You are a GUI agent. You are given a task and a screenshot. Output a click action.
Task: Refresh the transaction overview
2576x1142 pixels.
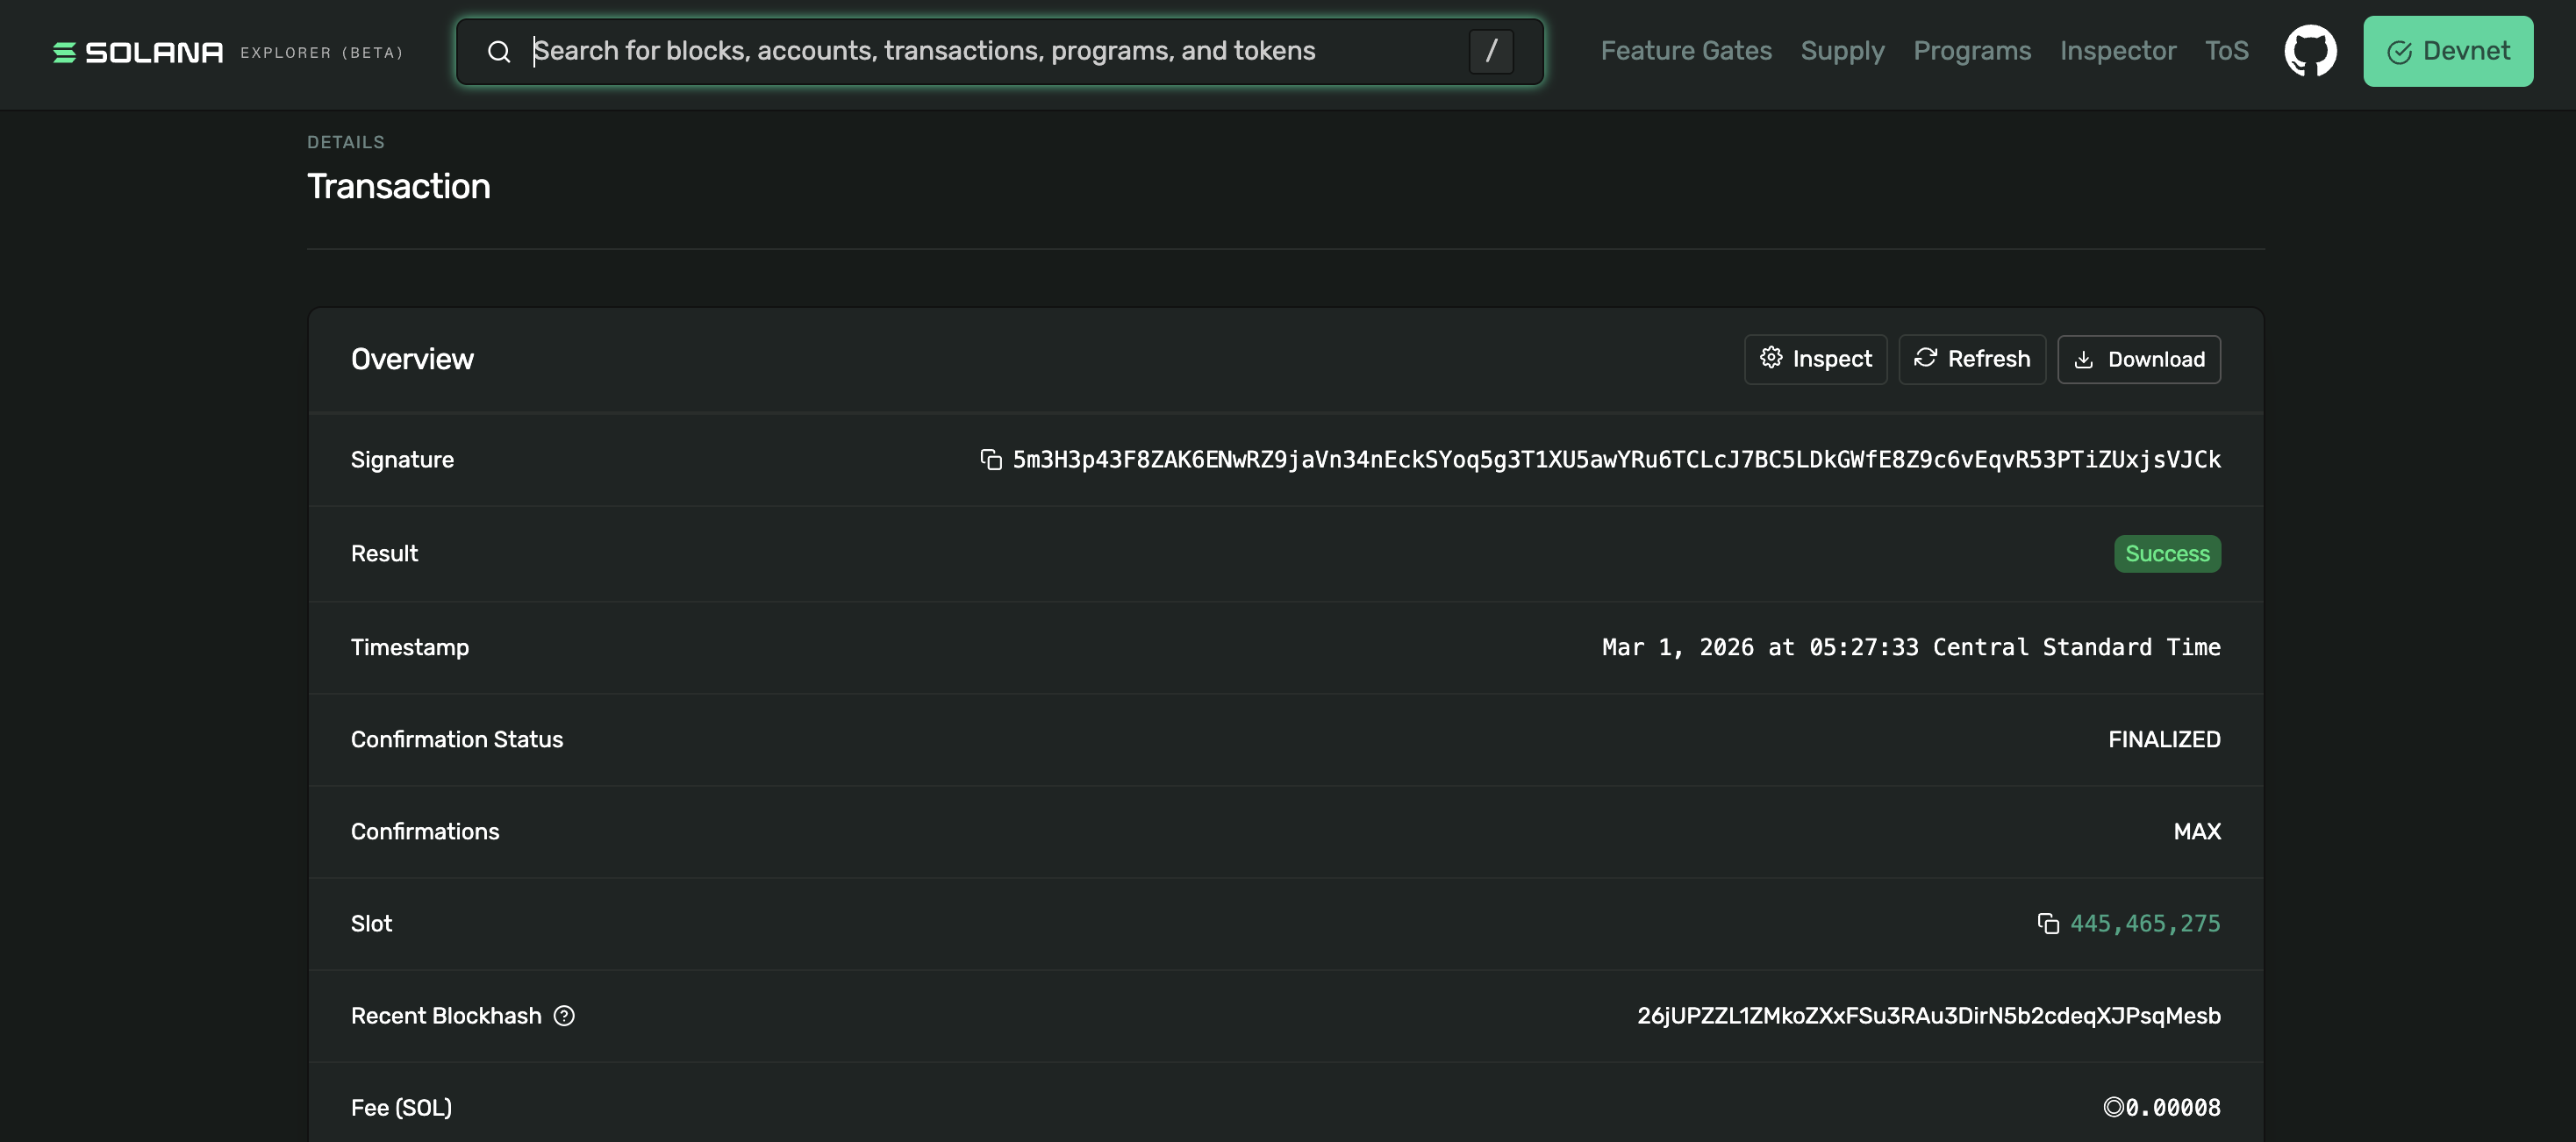(x=1971, y=359)
